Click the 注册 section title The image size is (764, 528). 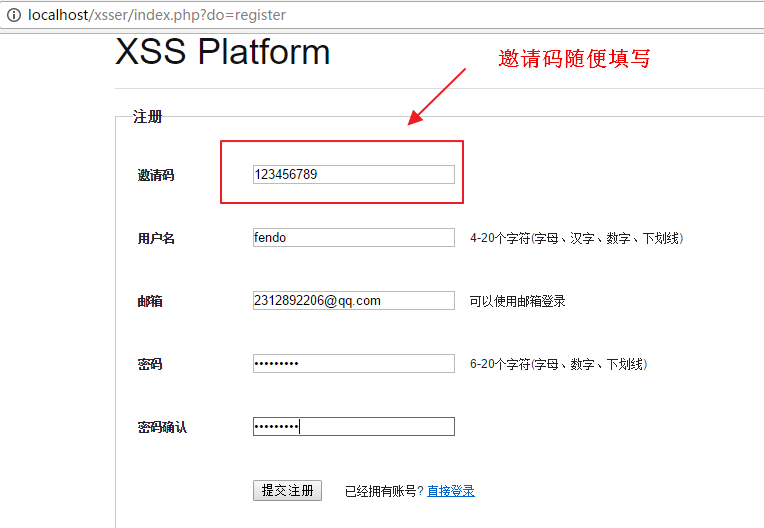coord(148,117)
